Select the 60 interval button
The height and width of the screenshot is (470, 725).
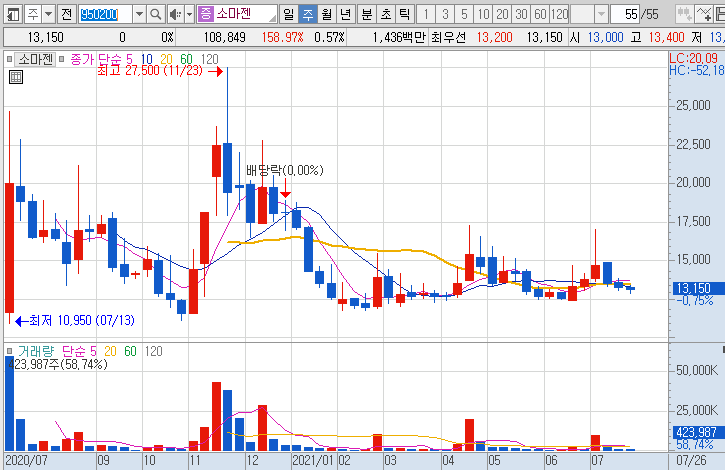pyautogui.click(x=540, y=14)
